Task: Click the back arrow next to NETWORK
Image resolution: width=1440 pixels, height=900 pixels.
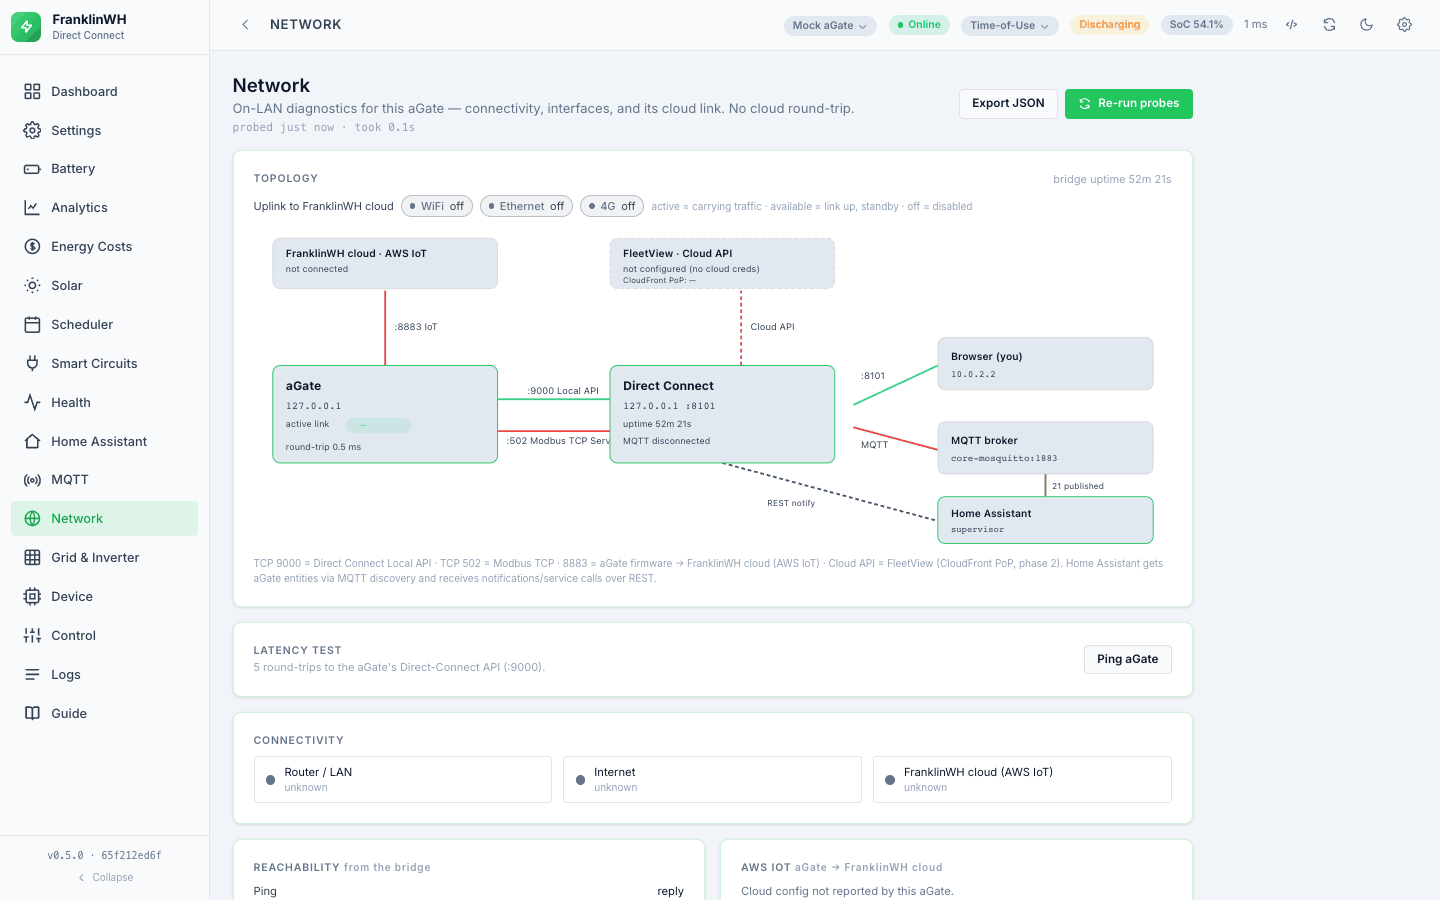Action: coord(245,25)
